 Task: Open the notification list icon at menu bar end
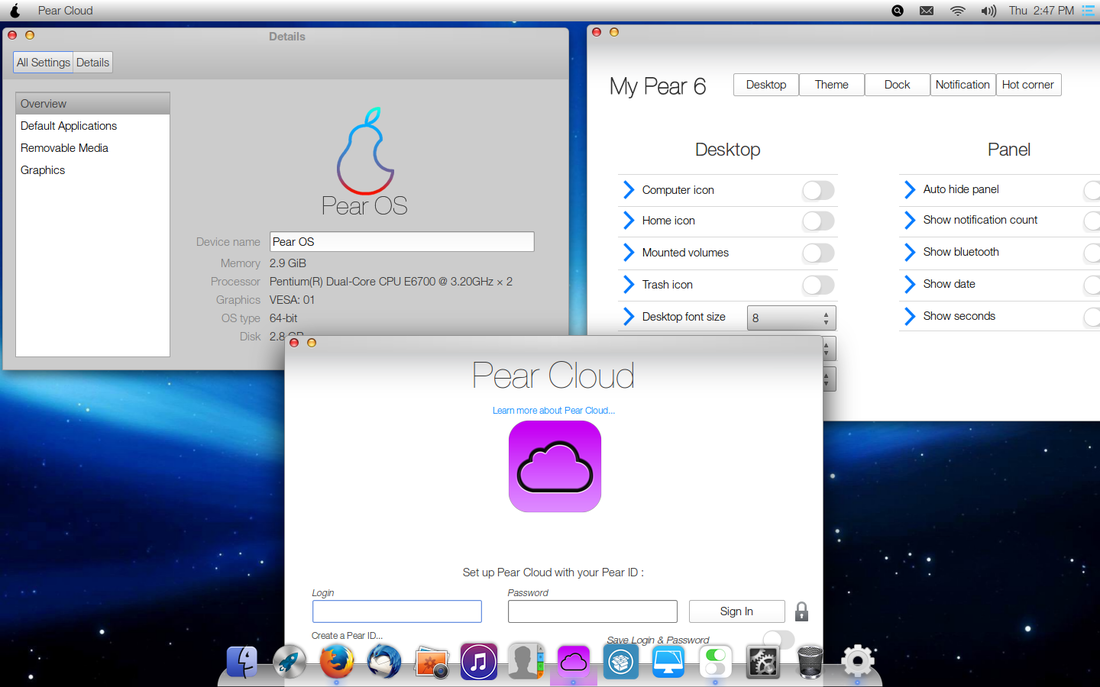1087,11
